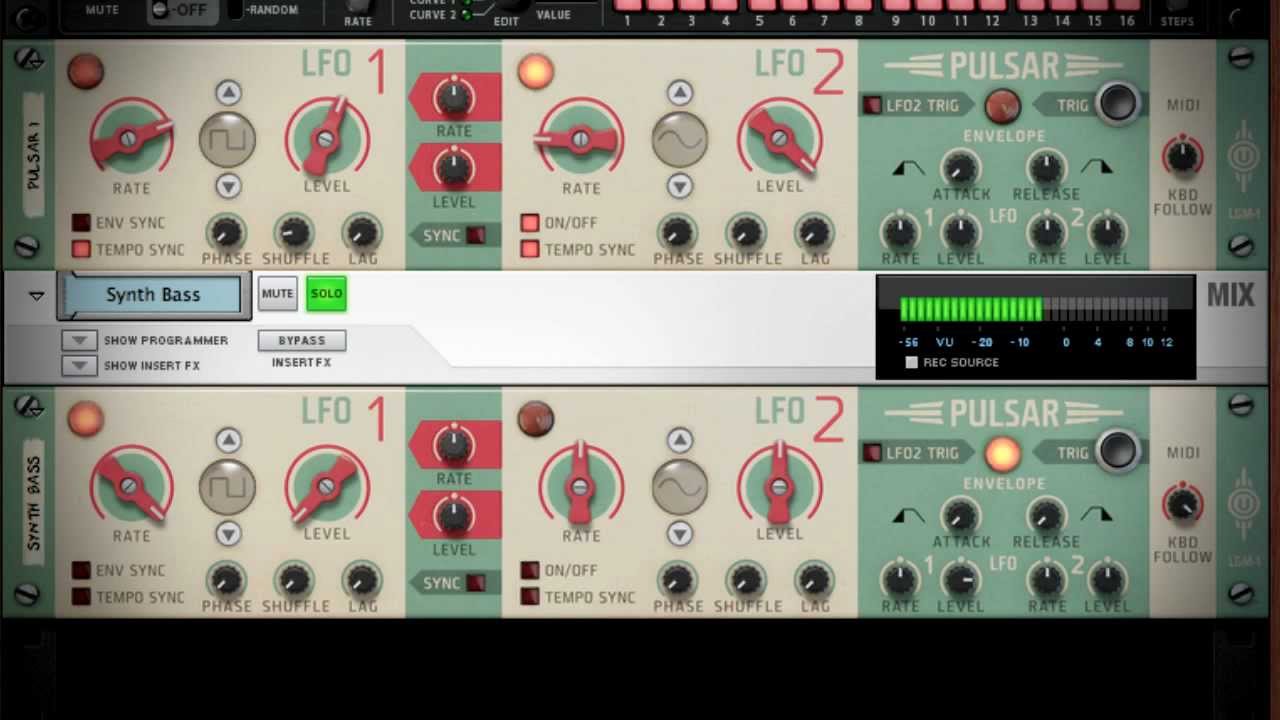Click sine waveform display on Synth Bass LFO 2
Viewport: 1280px width, 720px height.
click(x=680, y=487)
